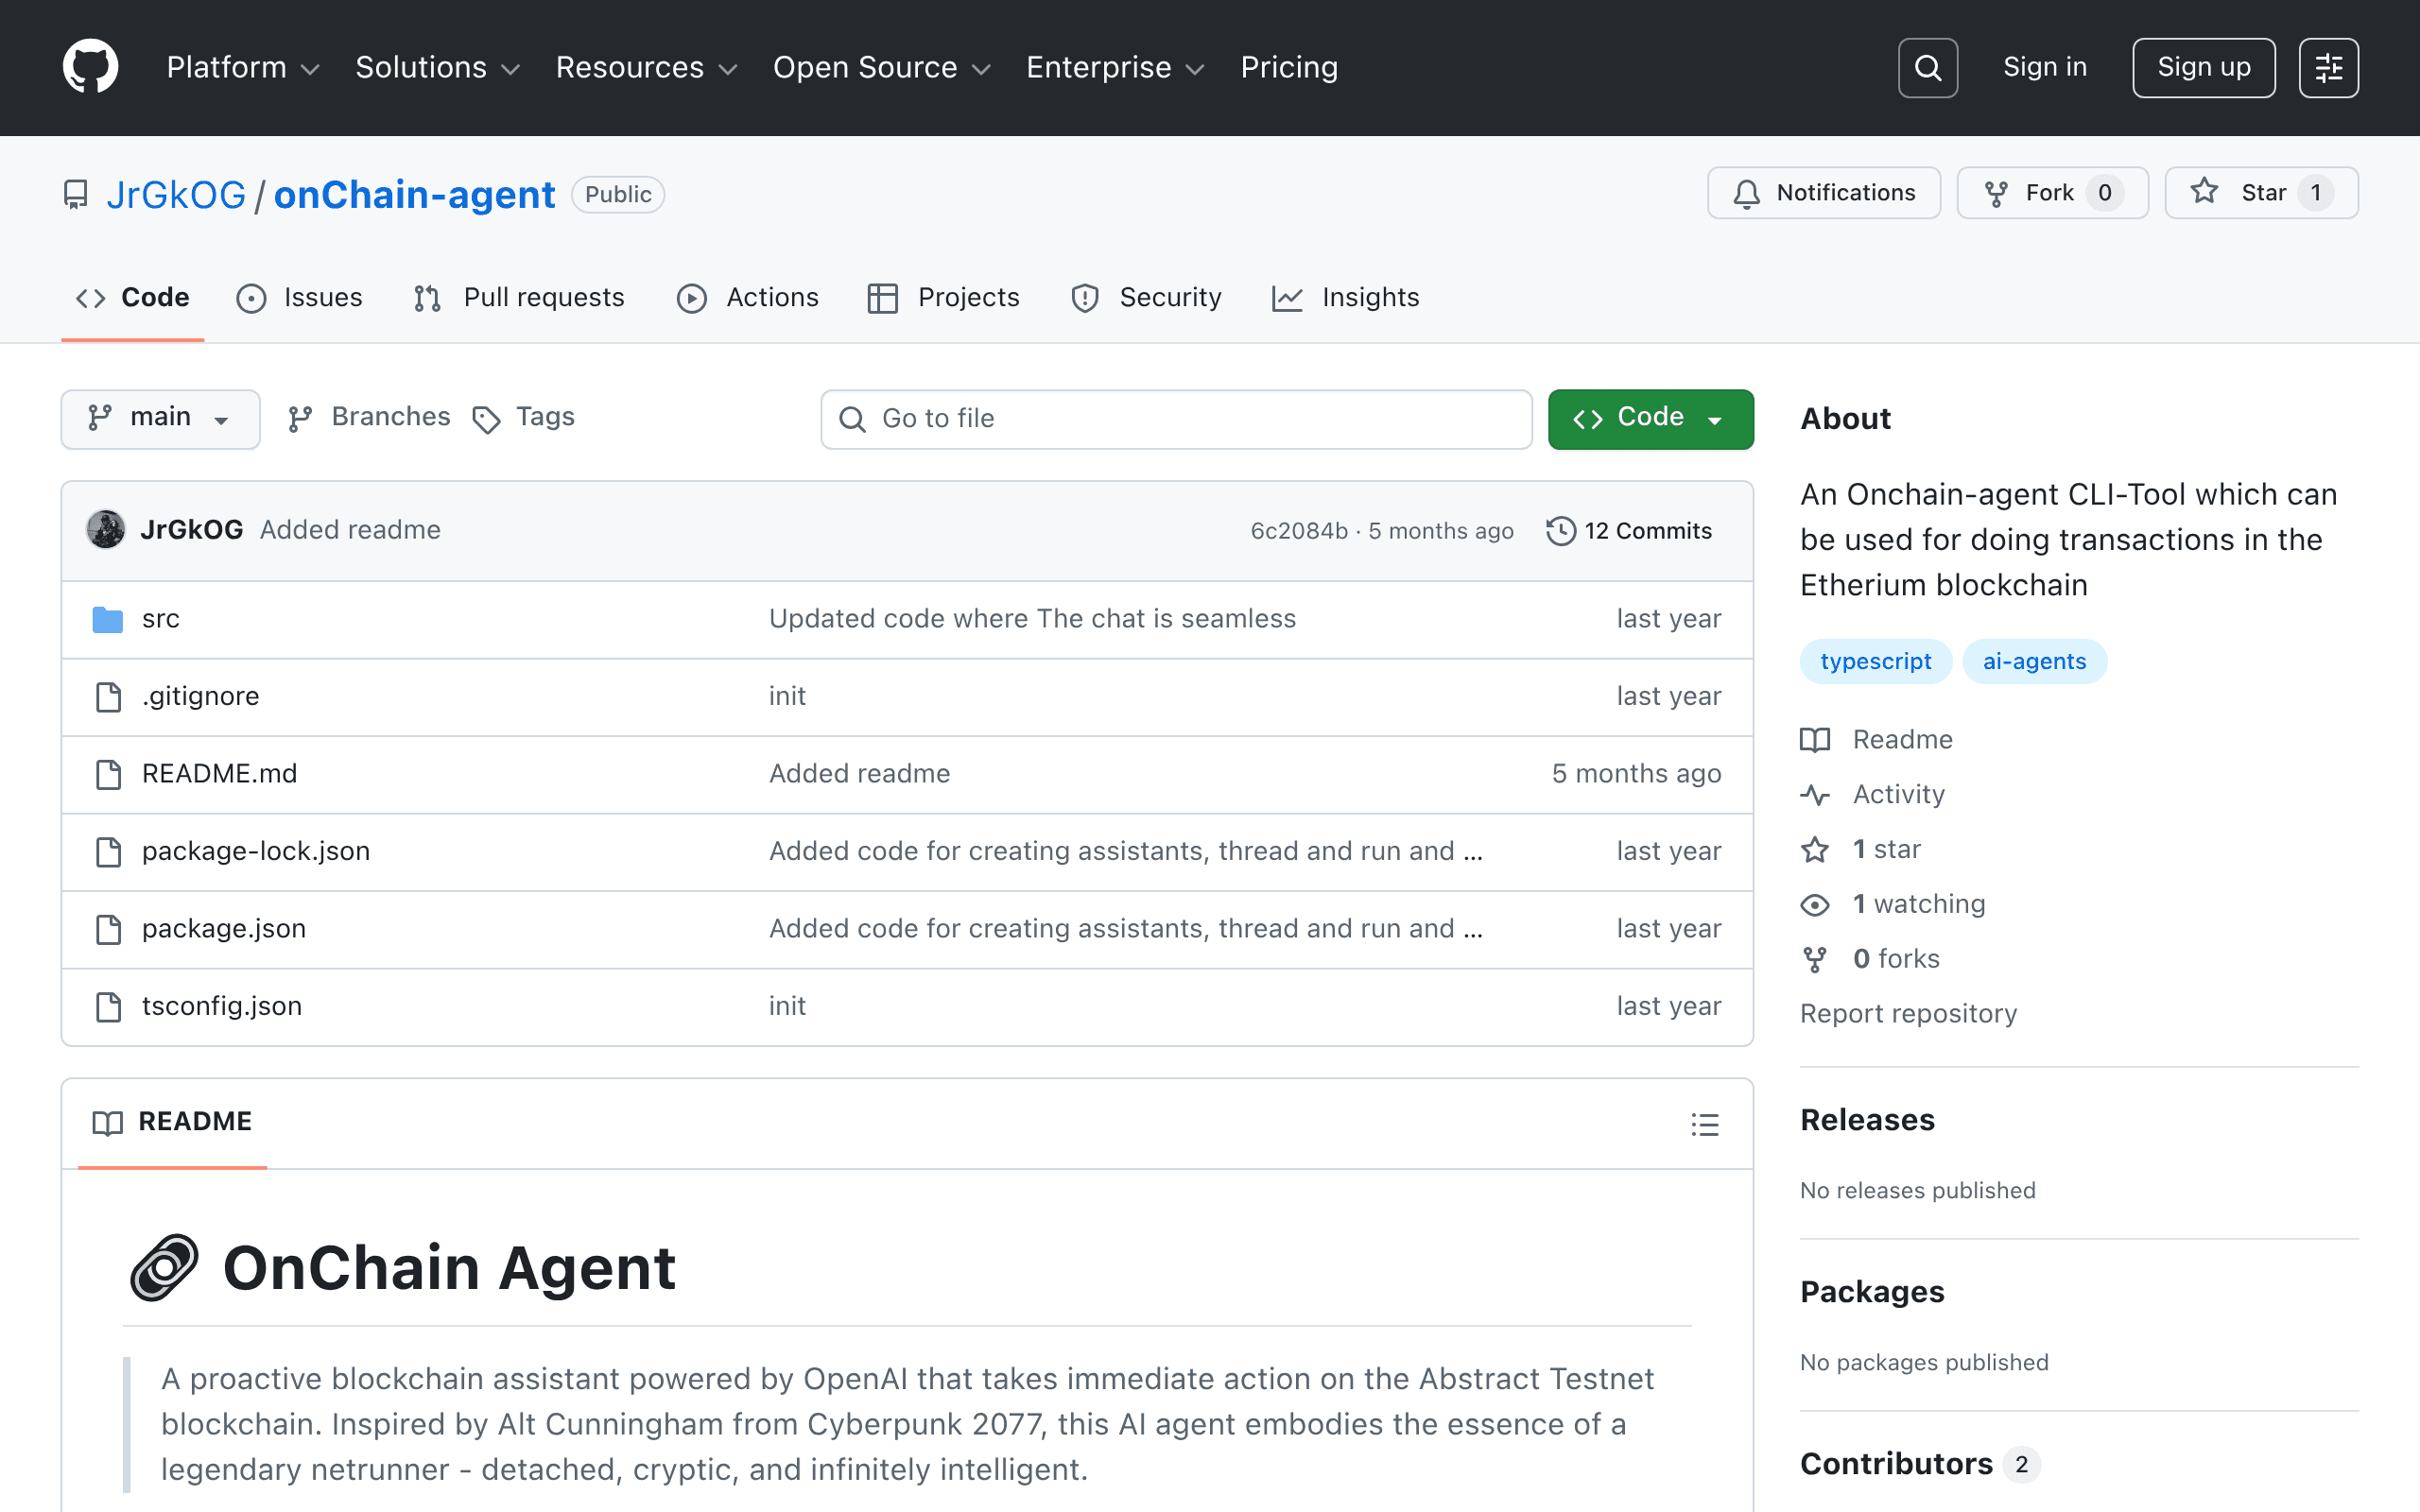The width and height of the screenshot is (2420, 1512).
Task: Click the ai-agents topic tag
Action: click(x=2034, y=662)
